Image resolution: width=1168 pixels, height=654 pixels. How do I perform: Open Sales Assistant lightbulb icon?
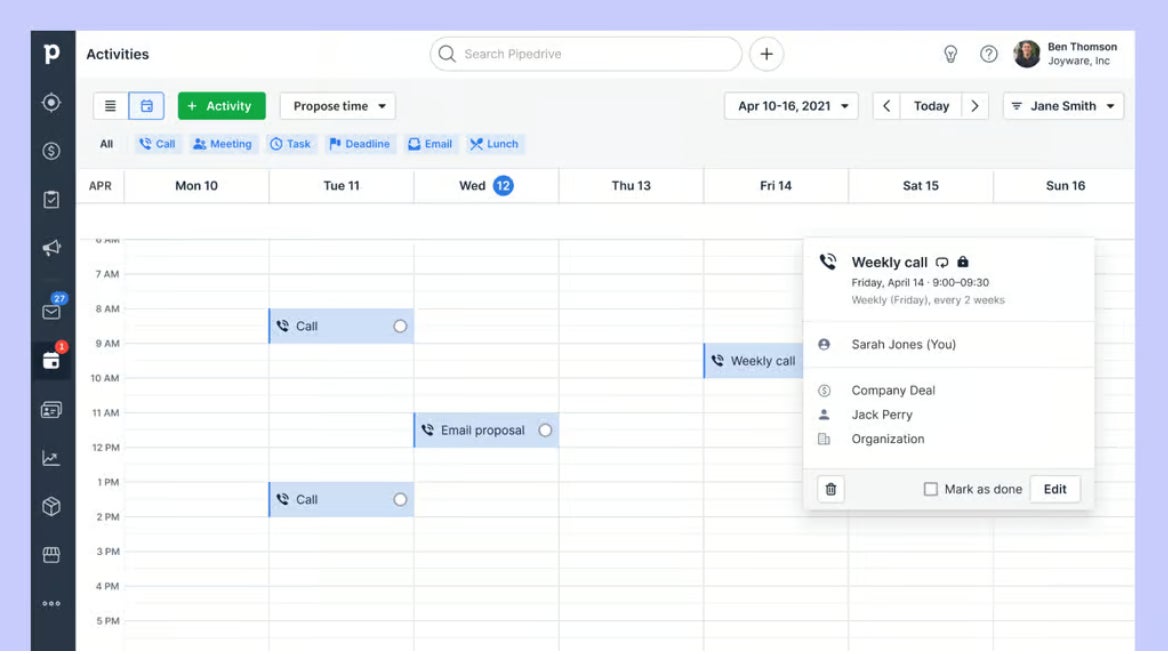click(950, 54)
